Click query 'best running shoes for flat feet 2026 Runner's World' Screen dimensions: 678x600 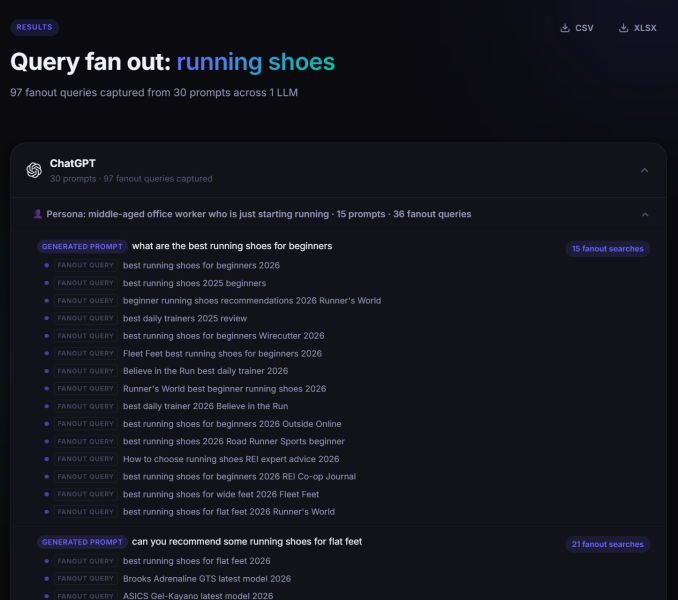coord(229,512)
